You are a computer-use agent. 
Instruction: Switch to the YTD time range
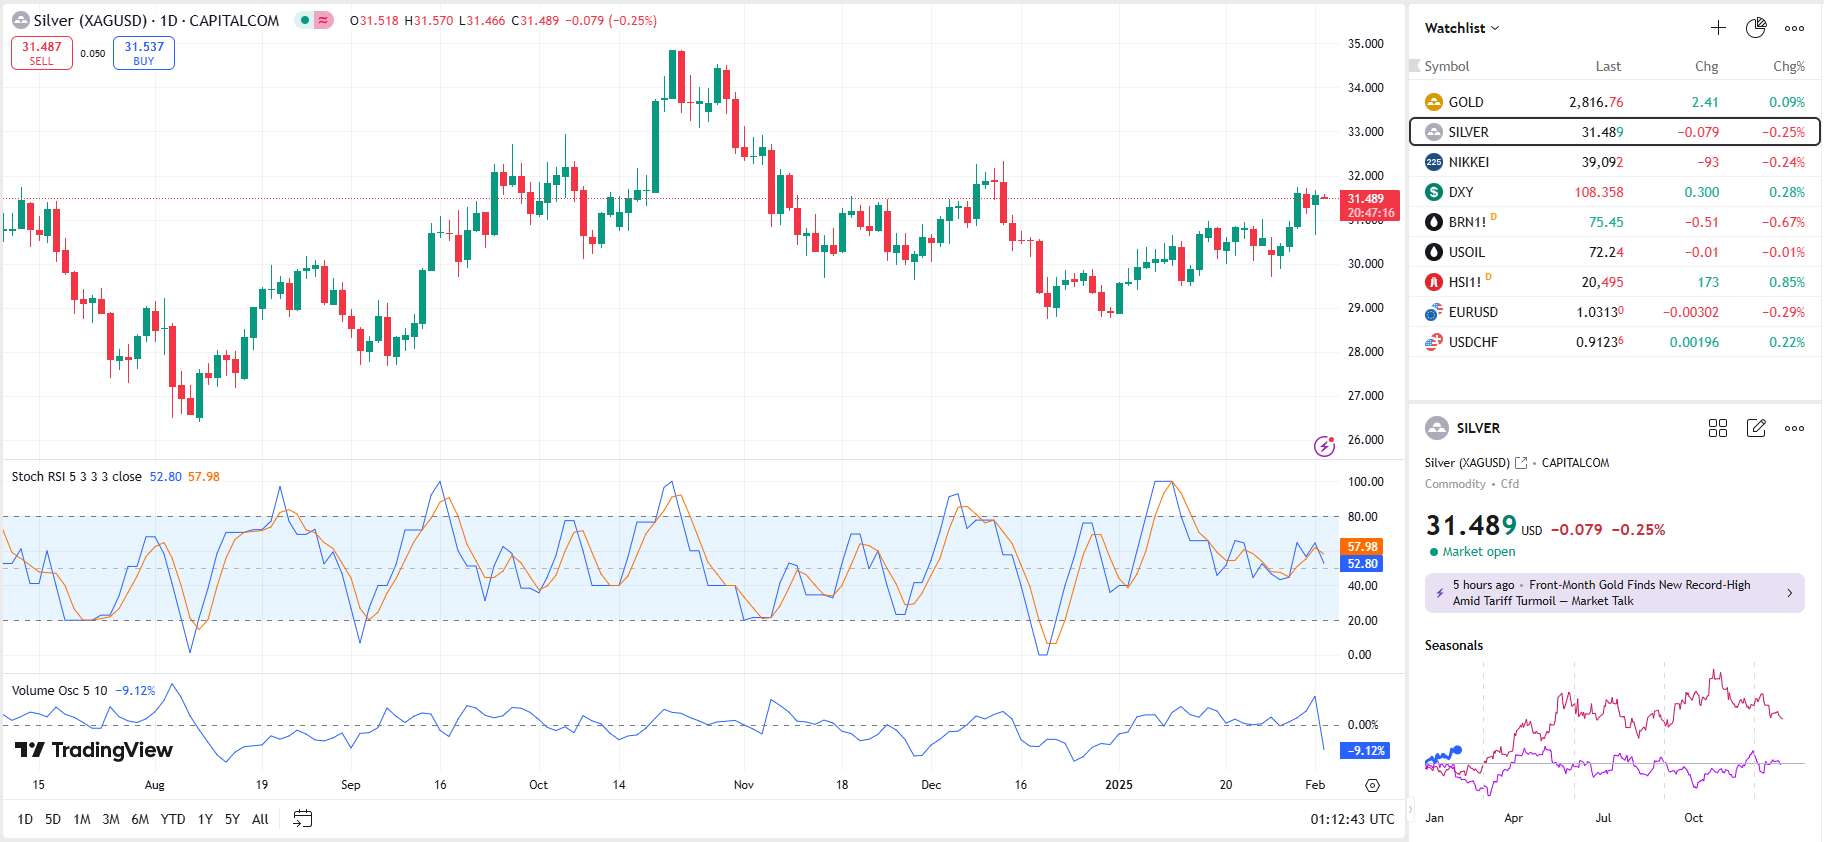[x=173, y=819]
